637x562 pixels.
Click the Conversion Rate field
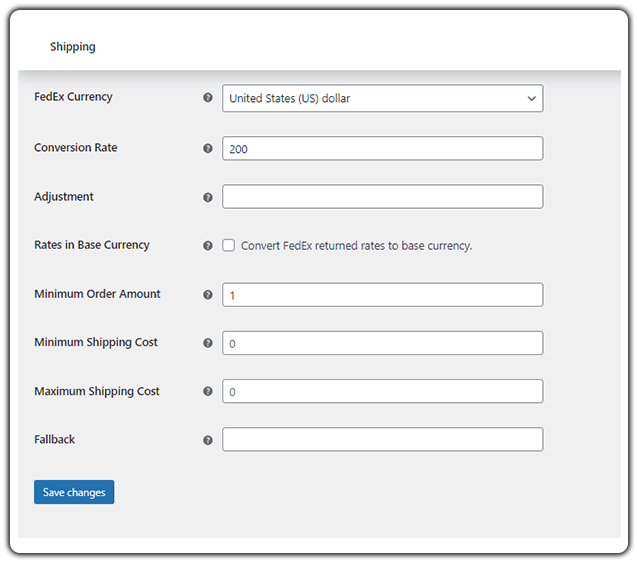coord(382,148)
